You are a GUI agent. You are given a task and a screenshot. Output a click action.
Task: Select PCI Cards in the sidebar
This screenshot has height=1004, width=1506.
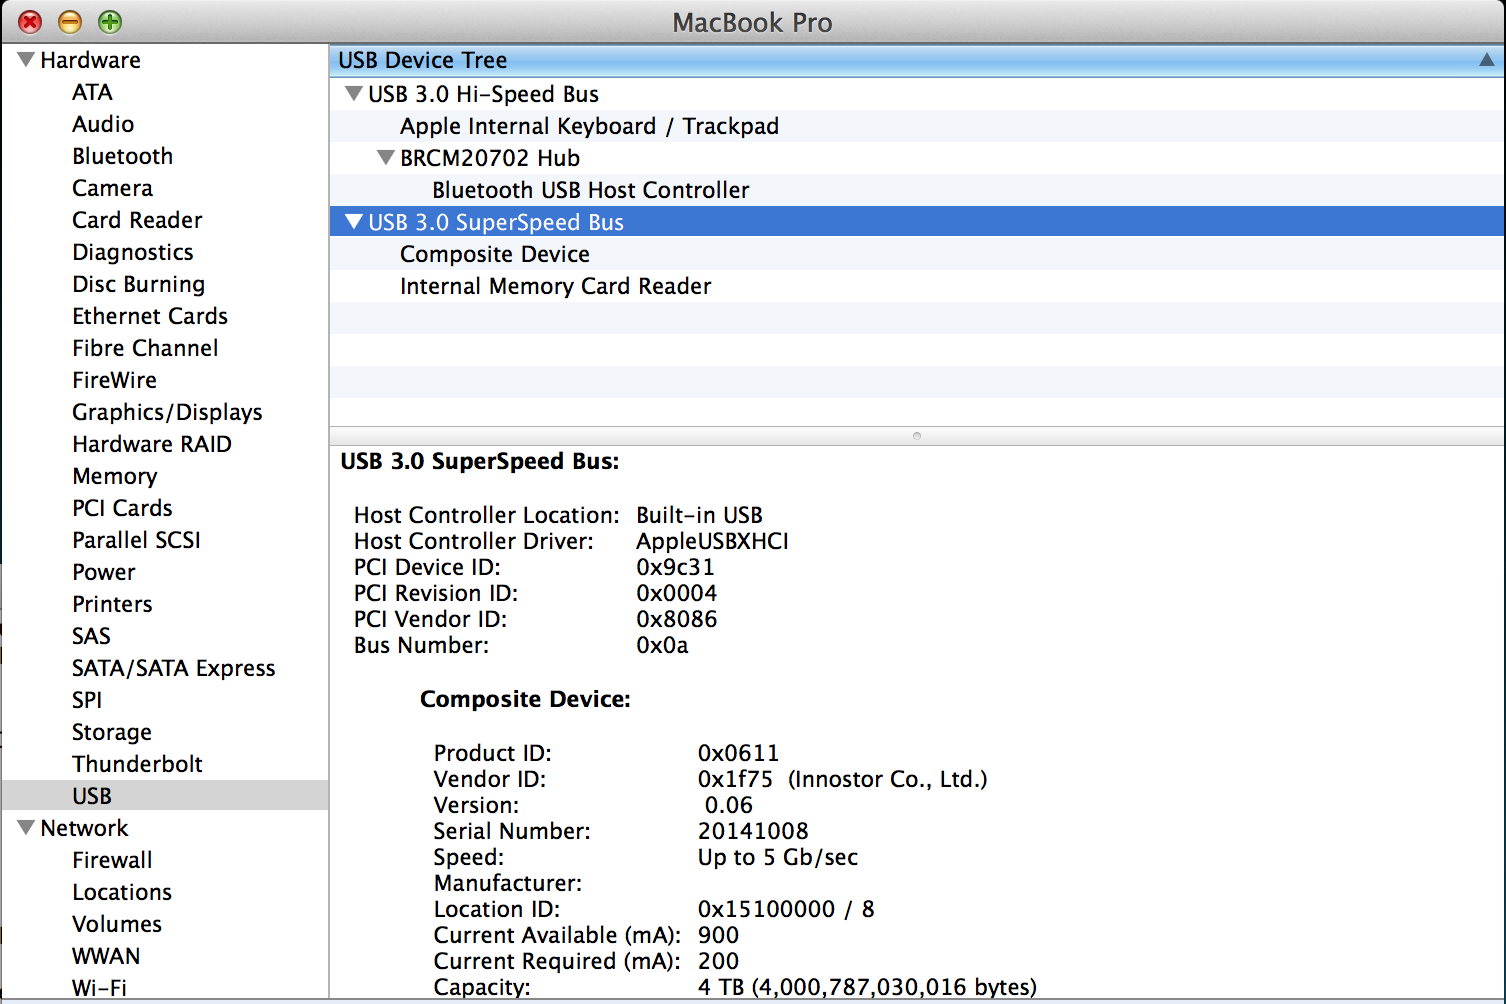122,508
